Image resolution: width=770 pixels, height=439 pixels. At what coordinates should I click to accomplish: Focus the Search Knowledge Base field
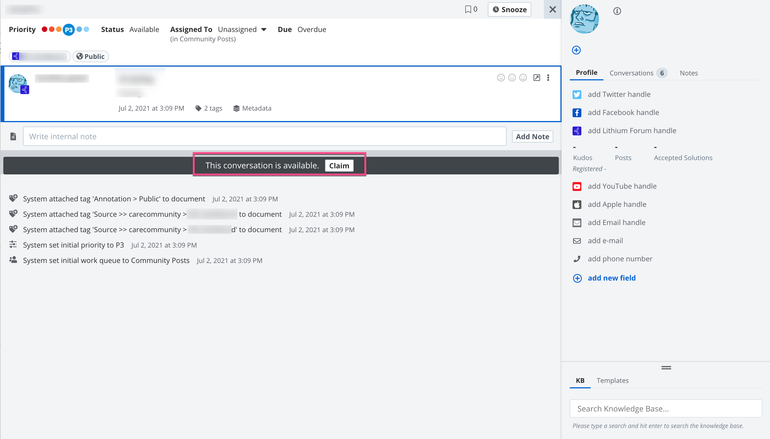[x=666, y=409]
